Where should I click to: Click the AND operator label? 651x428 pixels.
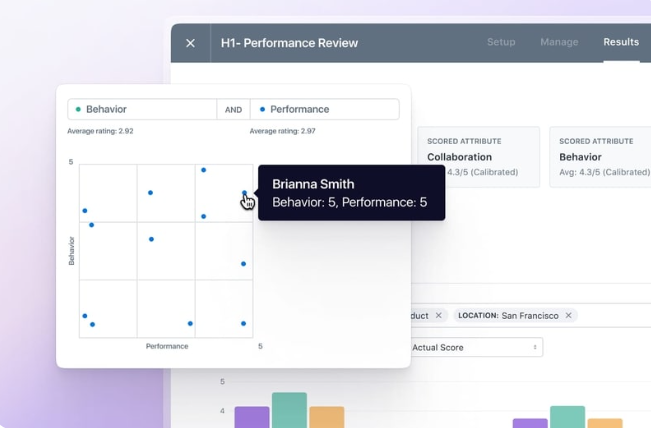[x=233, y=110]
